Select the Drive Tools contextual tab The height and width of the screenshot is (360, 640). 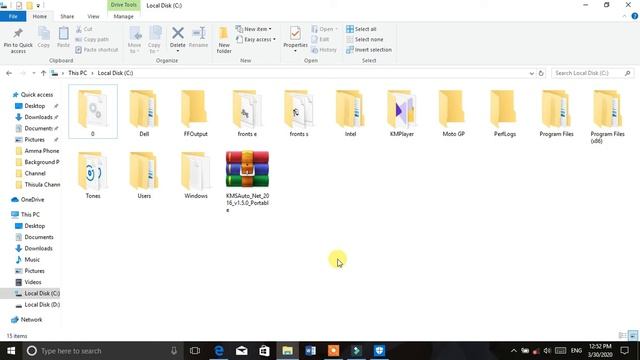tap(123, 5)
